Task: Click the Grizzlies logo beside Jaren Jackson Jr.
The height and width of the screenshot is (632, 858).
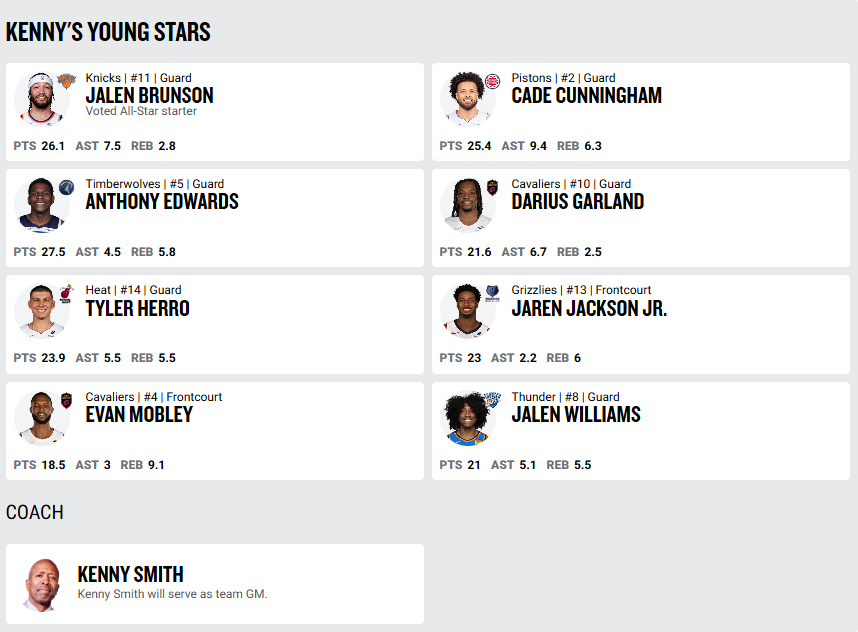Action: coord(492,293)
